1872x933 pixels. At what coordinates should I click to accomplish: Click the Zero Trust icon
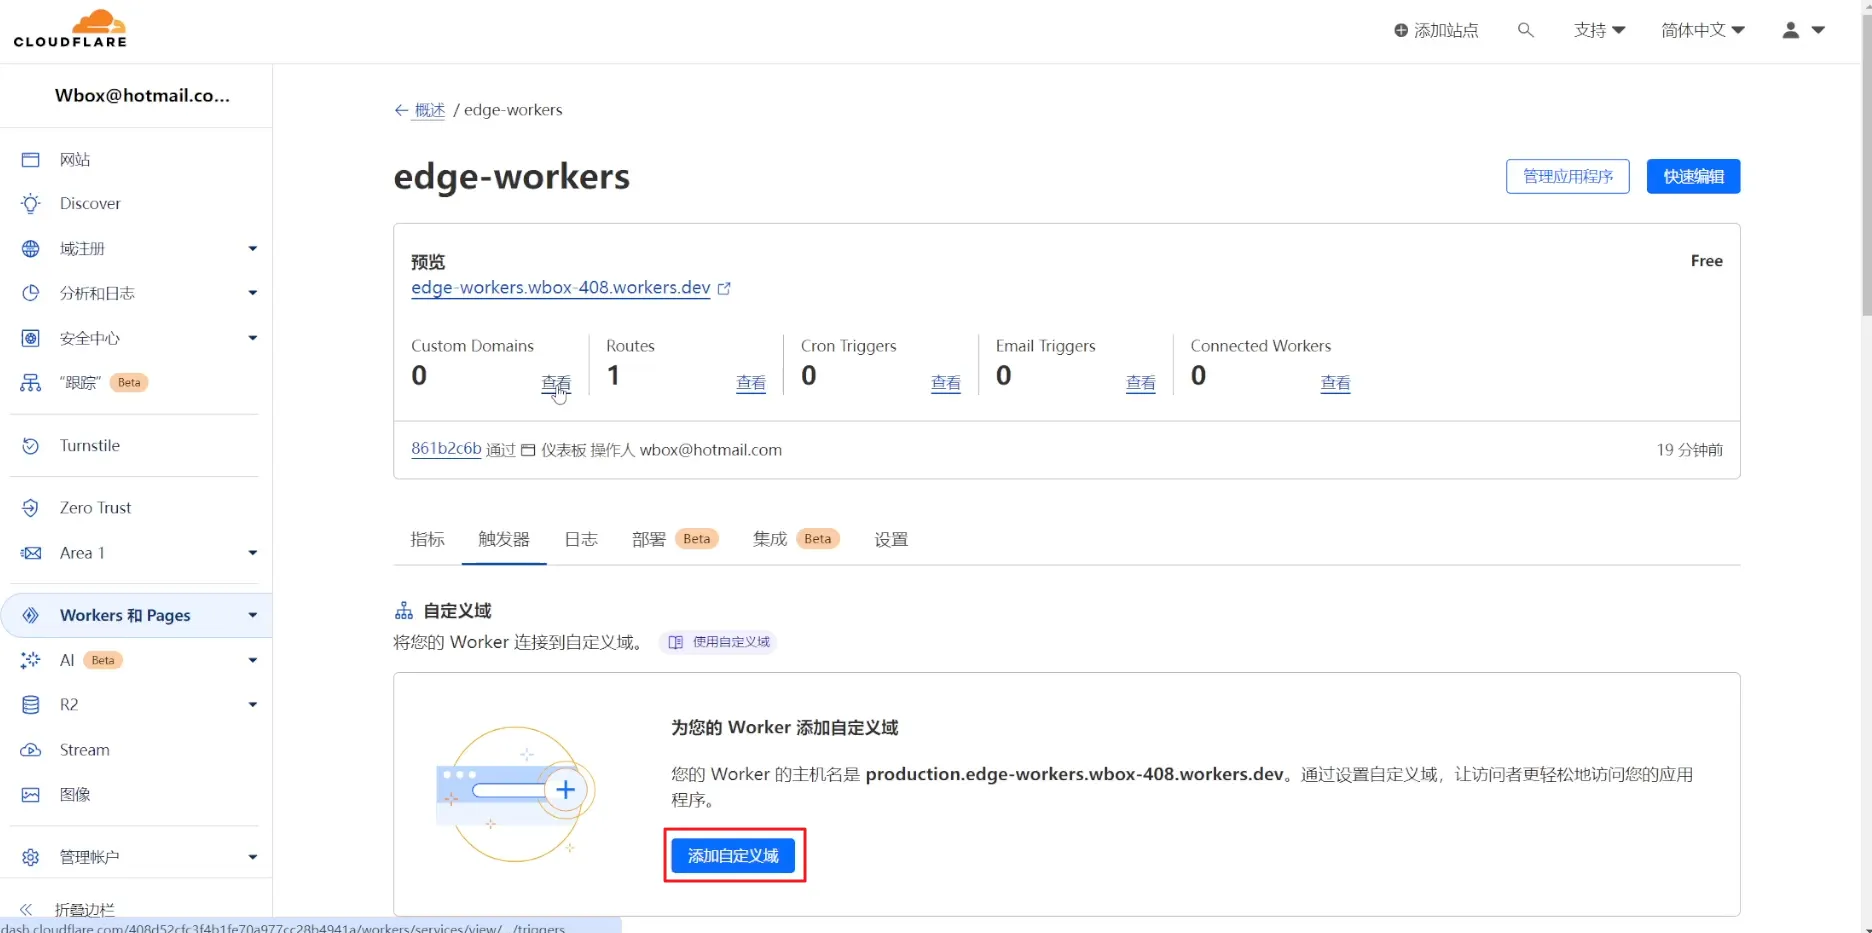(x=31, y=508)
